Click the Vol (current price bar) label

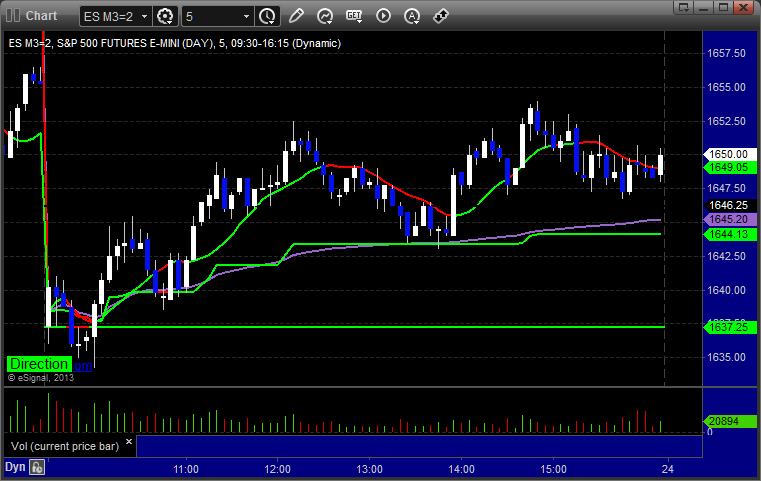(68, 444)
